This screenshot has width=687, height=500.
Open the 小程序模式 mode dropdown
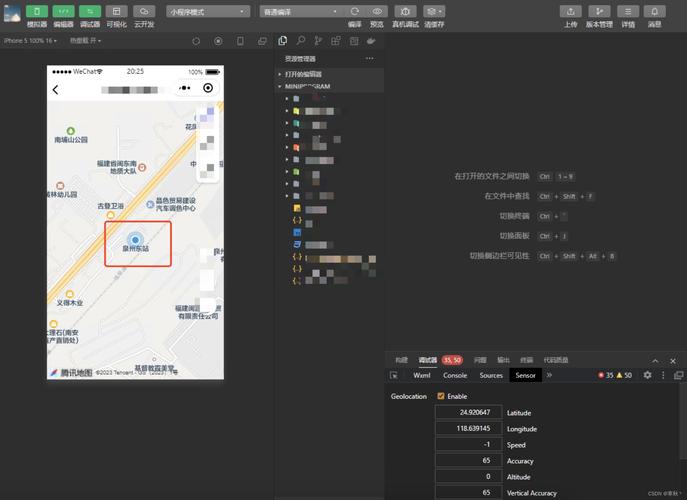coord(208,12)
